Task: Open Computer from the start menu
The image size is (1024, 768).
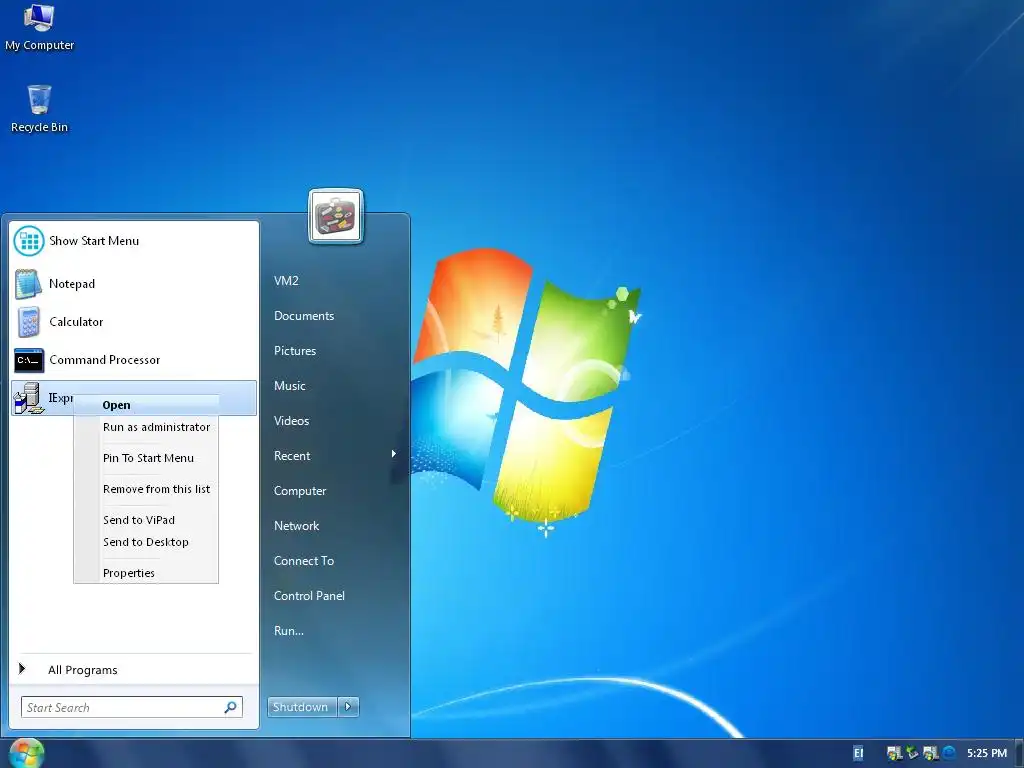Action: click(300, 491)
